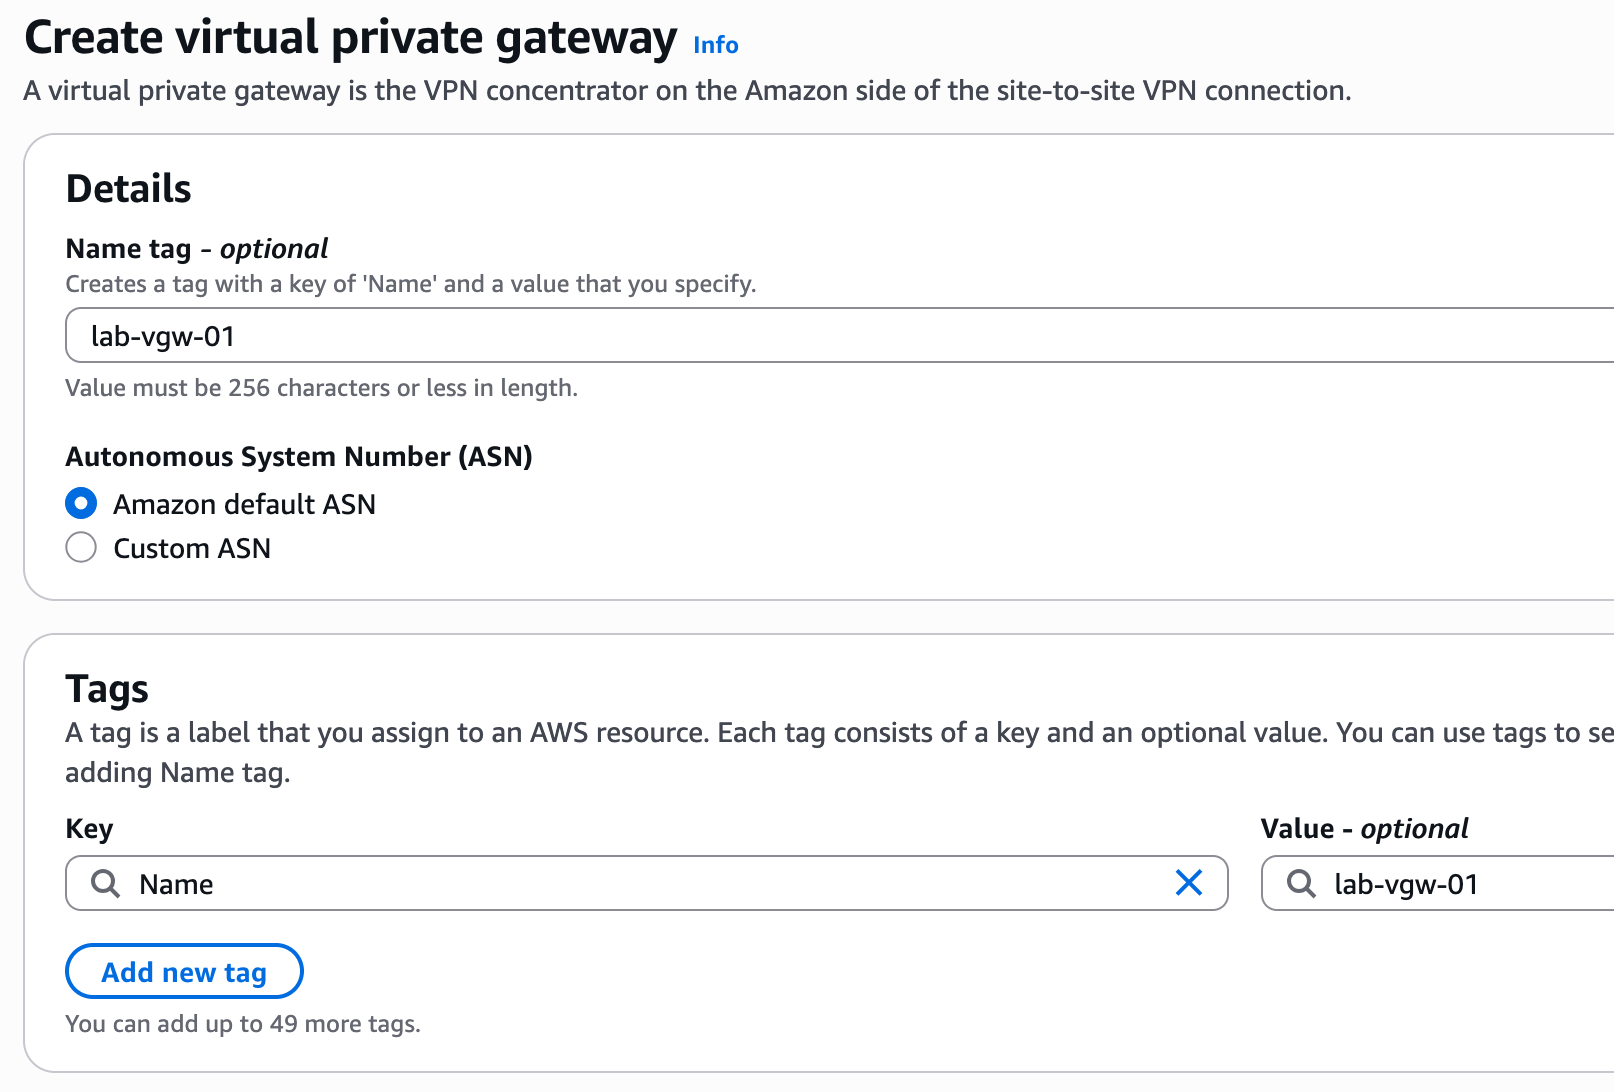This screenshot has height=1092, width=1614.
Task: Click the 49 more tags note
Action: 242,1024
